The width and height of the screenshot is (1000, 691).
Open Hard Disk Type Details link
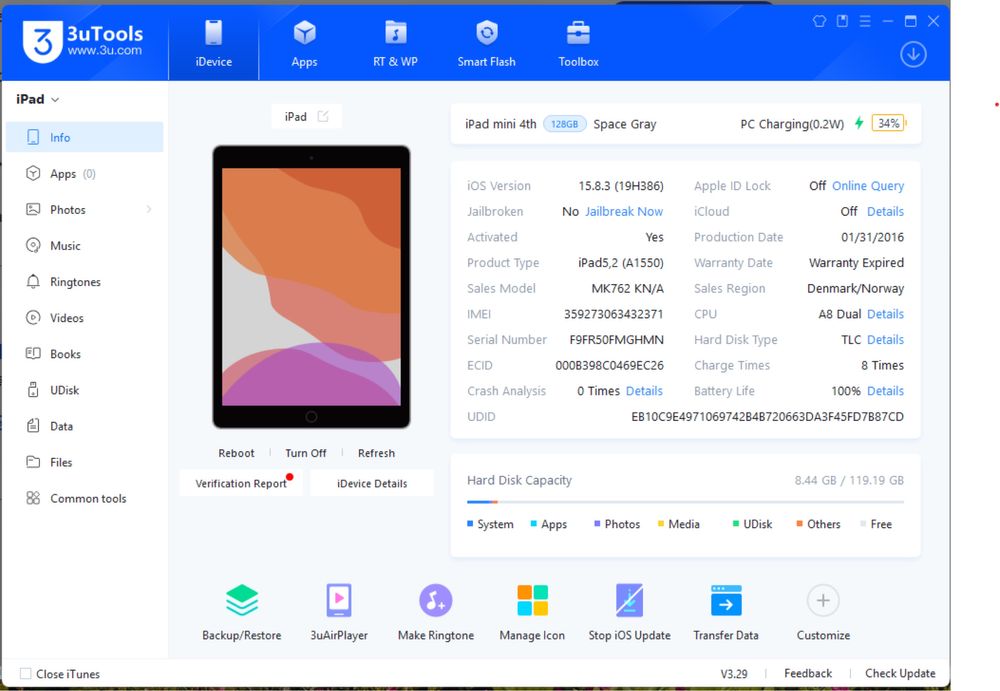[885, 339]
